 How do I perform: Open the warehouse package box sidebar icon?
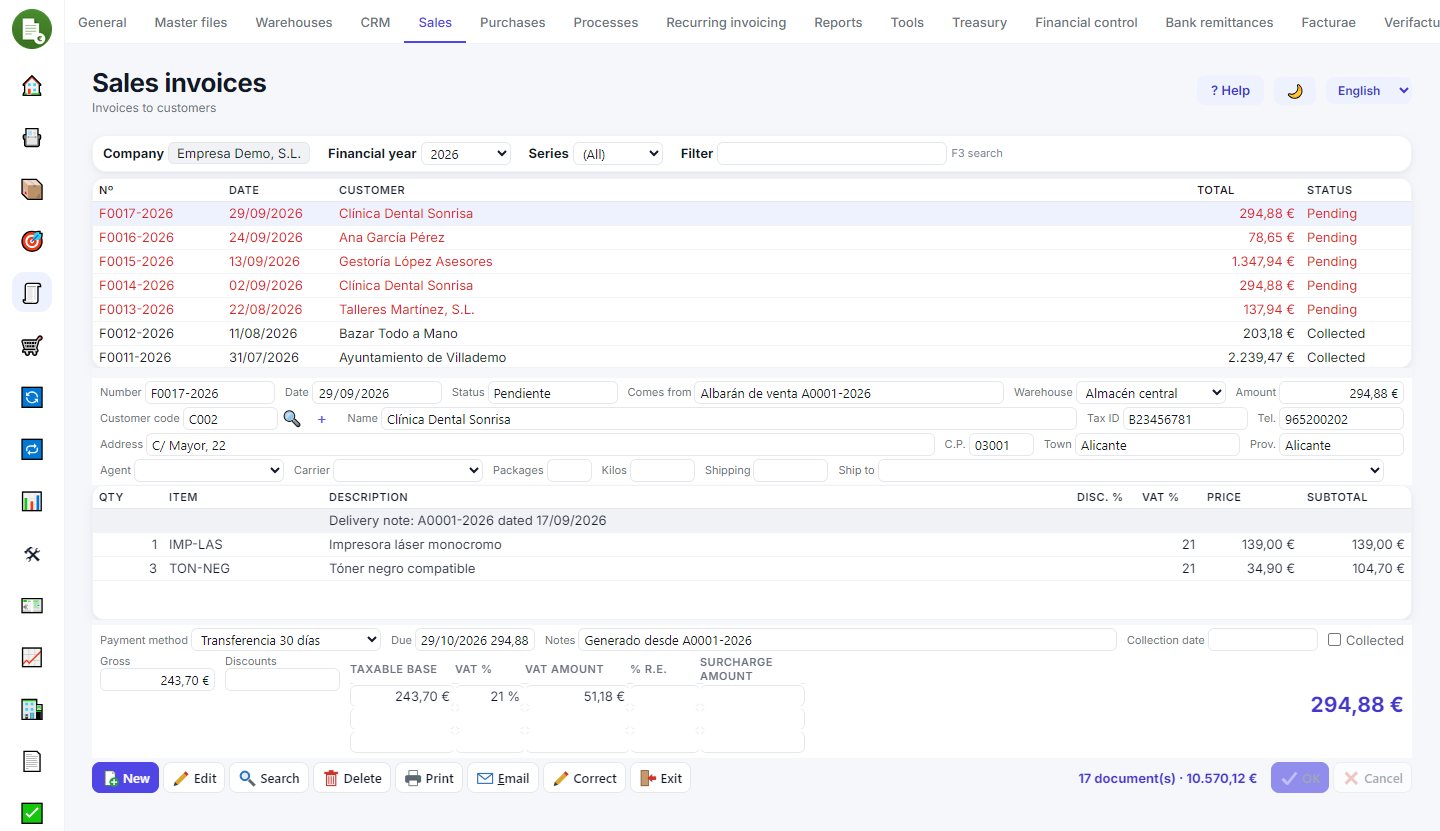pos(32,189)
